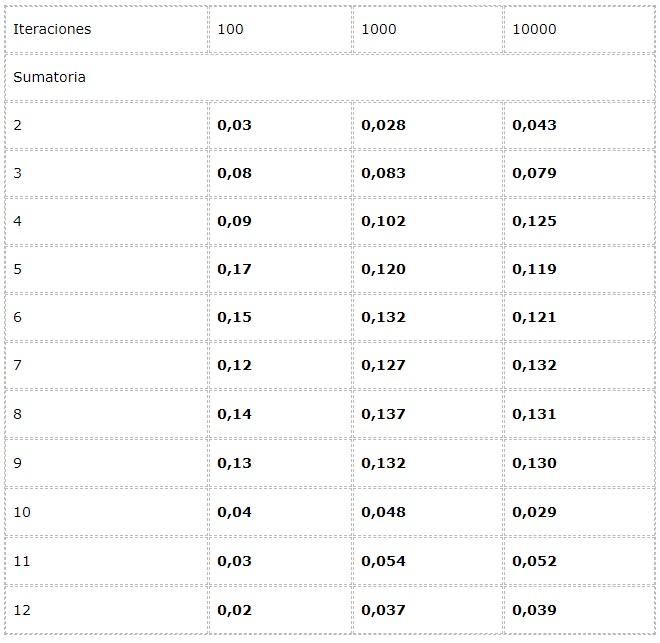660x643 pixels.
Task: Click the 0,125 value cell
Action: pos(534,221)
